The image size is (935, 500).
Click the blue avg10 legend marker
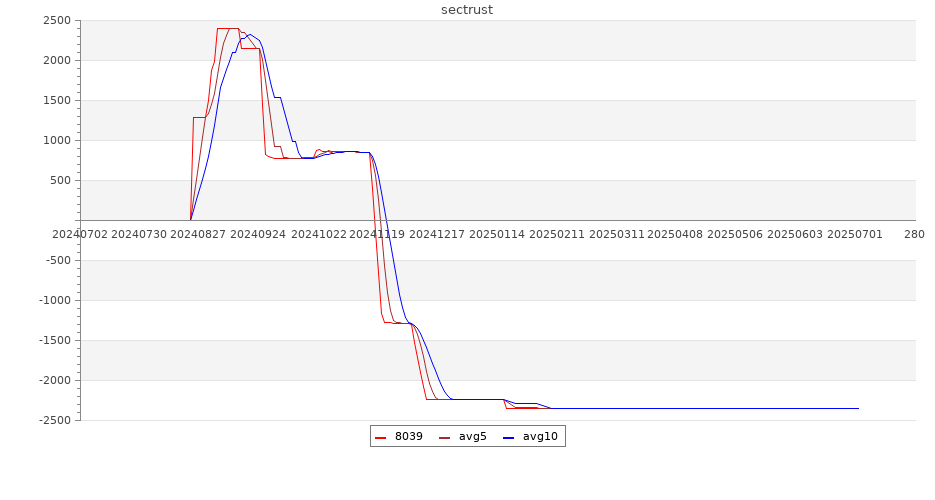(508, 438)
